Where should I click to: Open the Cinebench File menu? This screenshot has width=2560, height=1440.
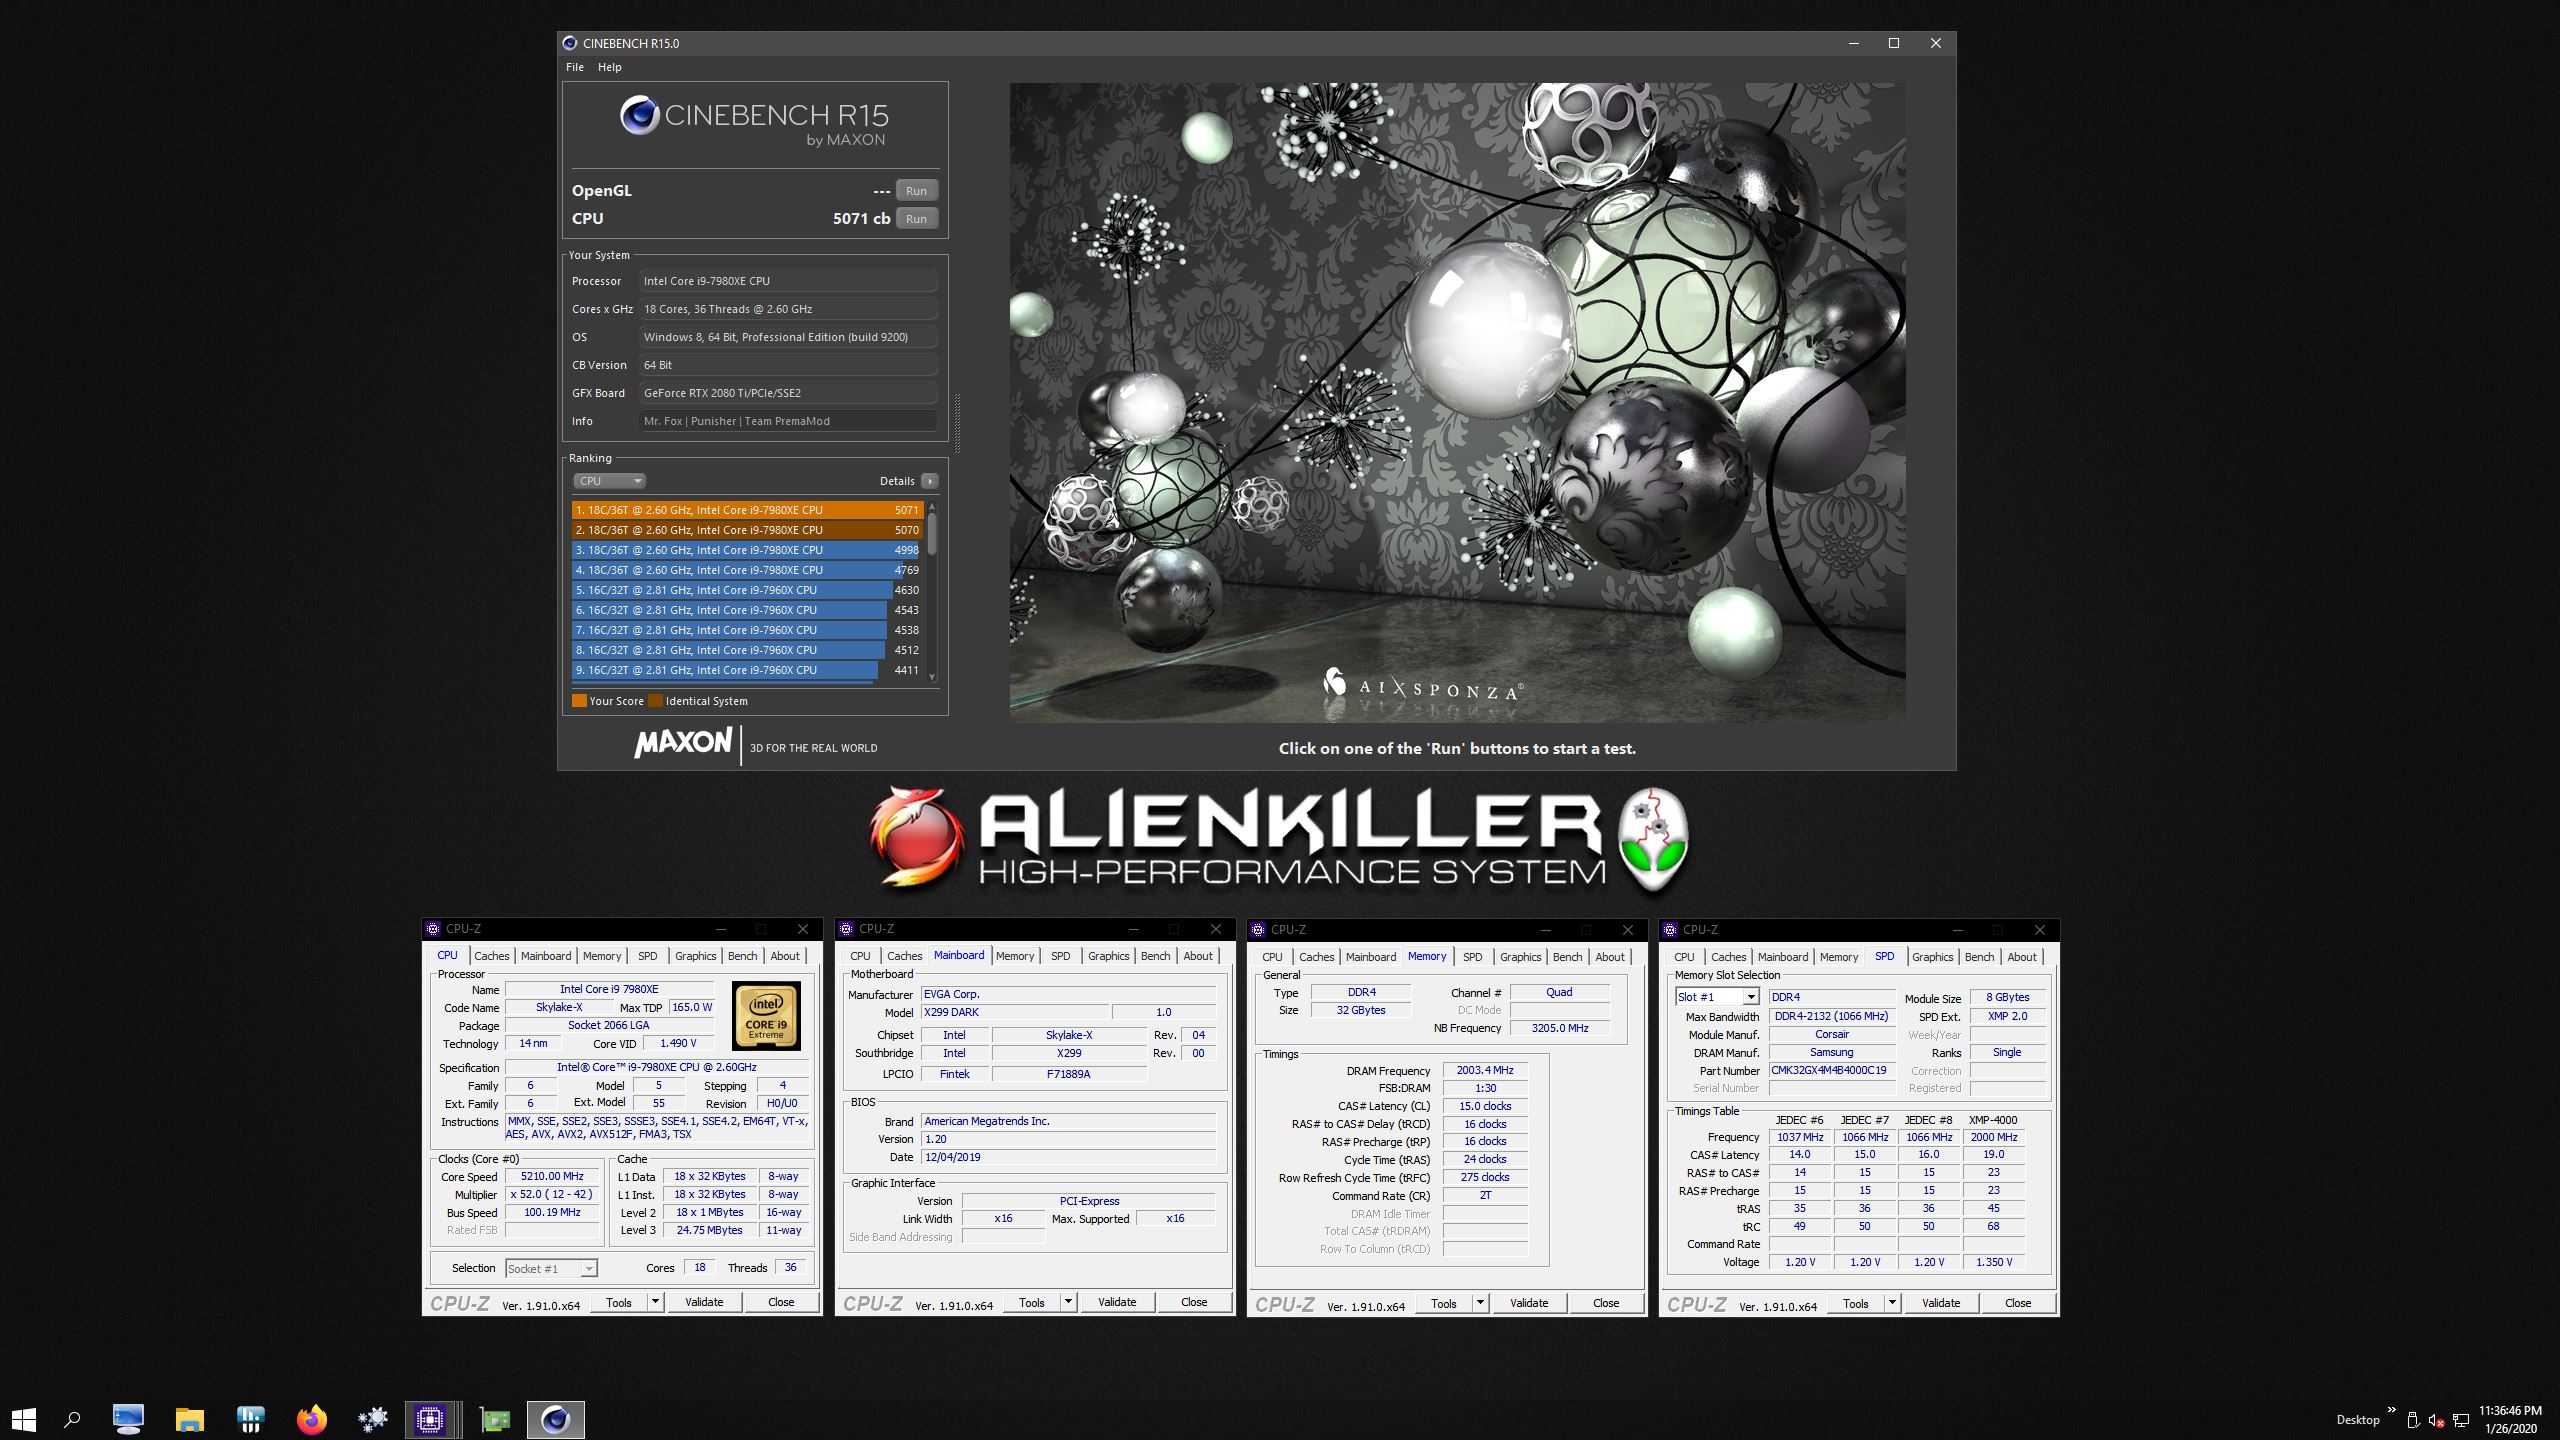coord(575,67)
